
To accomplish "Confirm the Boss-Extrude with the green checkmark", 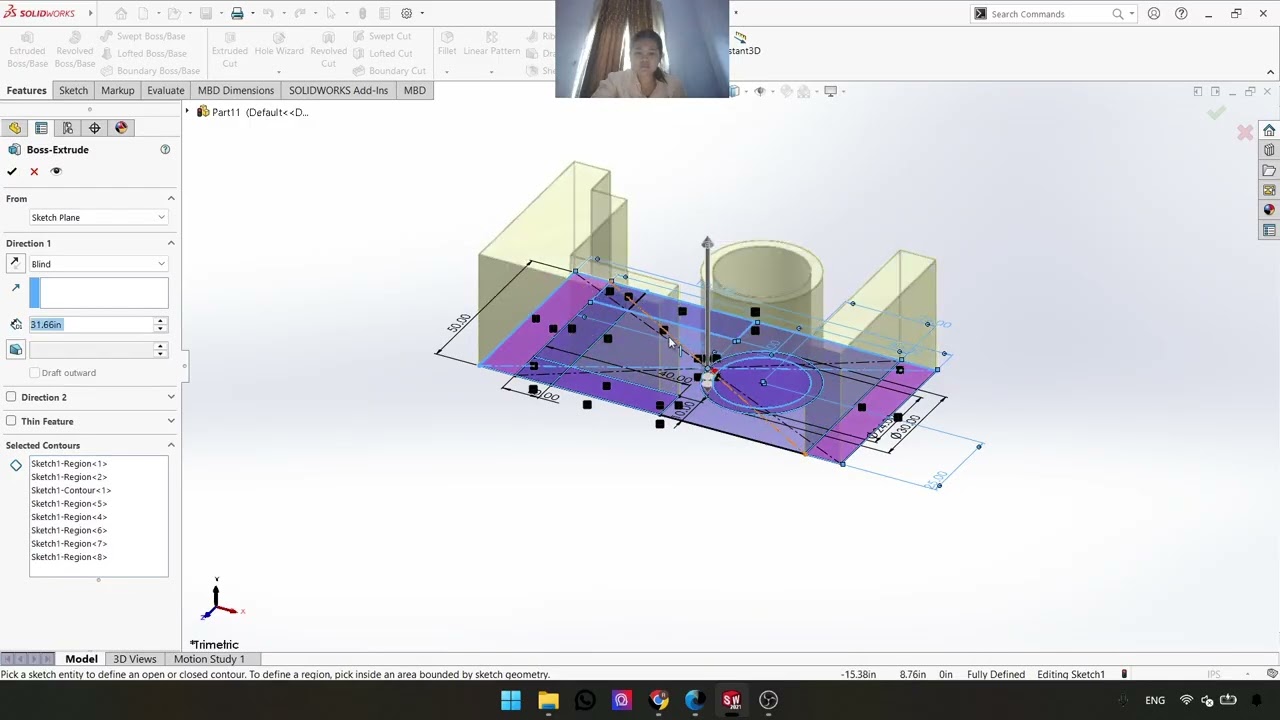I will pos(12,171).
